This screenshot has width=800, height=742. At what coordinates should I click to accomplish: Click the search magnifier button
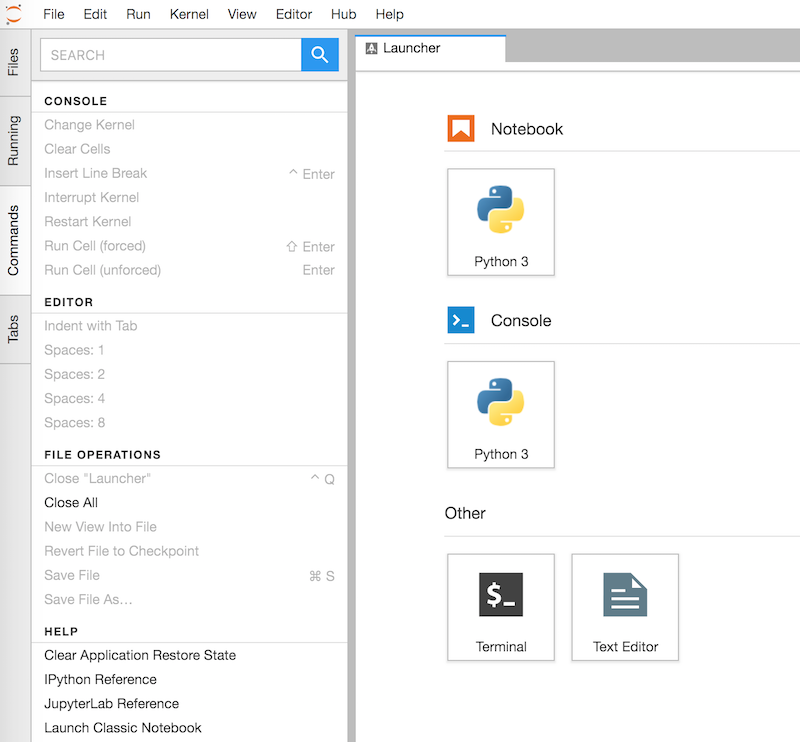pos(320,55)
